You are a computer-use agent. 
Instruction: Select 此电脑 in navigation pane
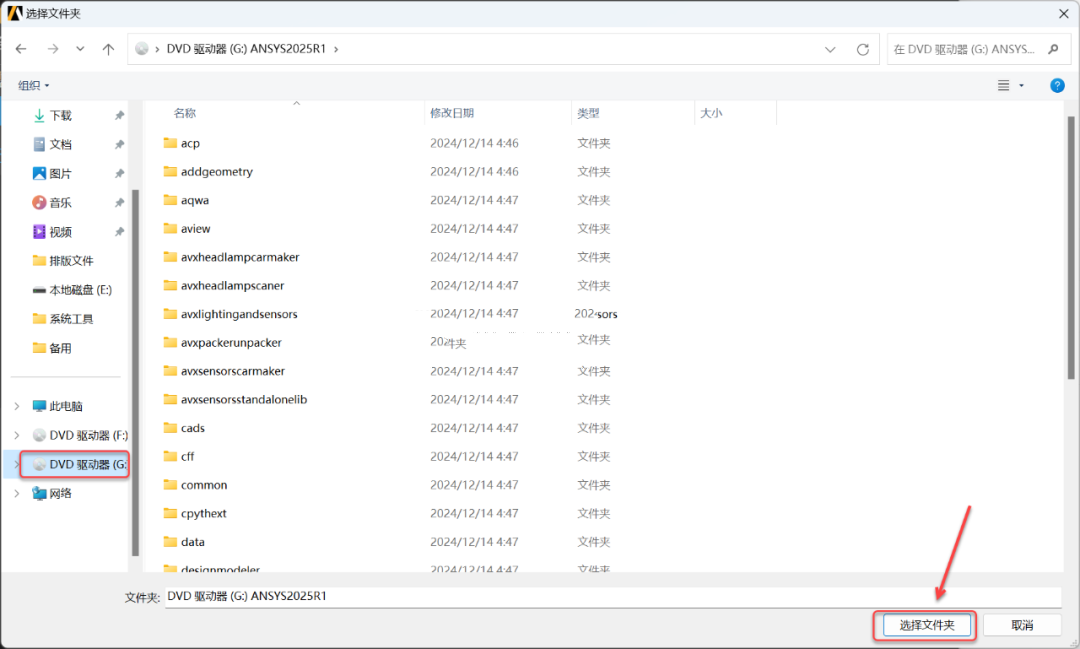66,406
